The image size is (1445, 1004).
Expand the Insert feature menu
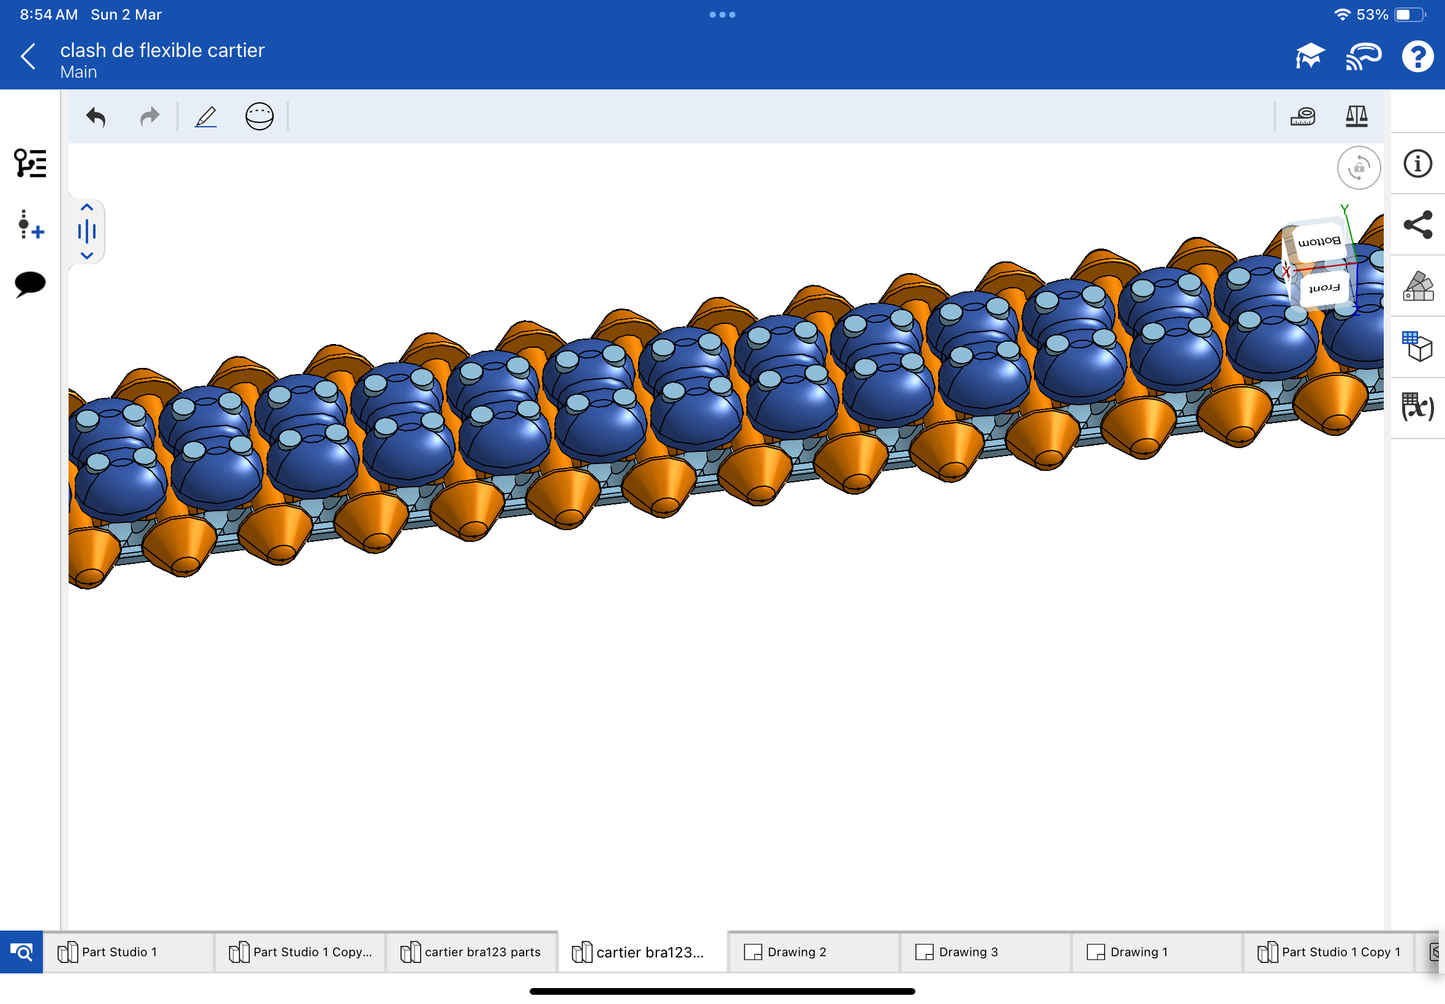[x=30, y=224]
